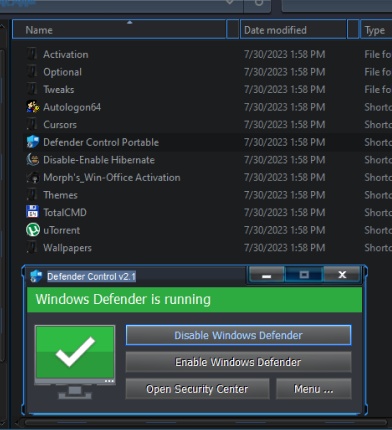Click the Autologon64 shortcut icon
Viewport: 392px width, 430px height.
pyautogui.click(x=33, y=107)
